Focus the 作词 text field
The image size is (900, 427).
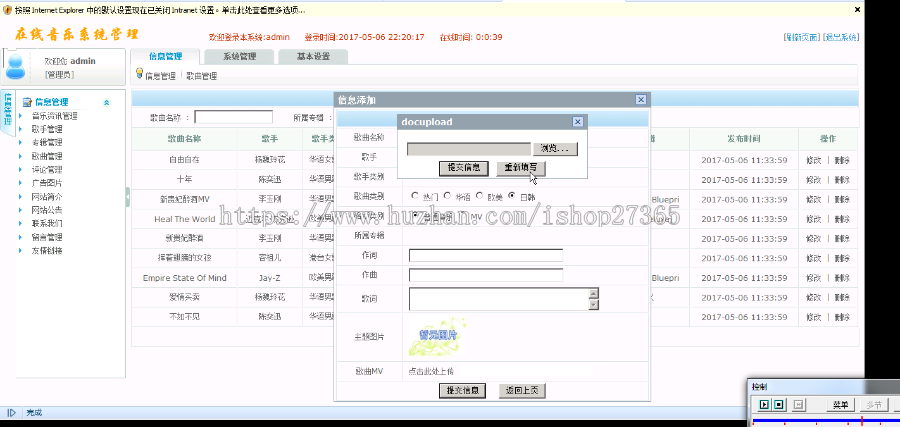pos(486,255)
